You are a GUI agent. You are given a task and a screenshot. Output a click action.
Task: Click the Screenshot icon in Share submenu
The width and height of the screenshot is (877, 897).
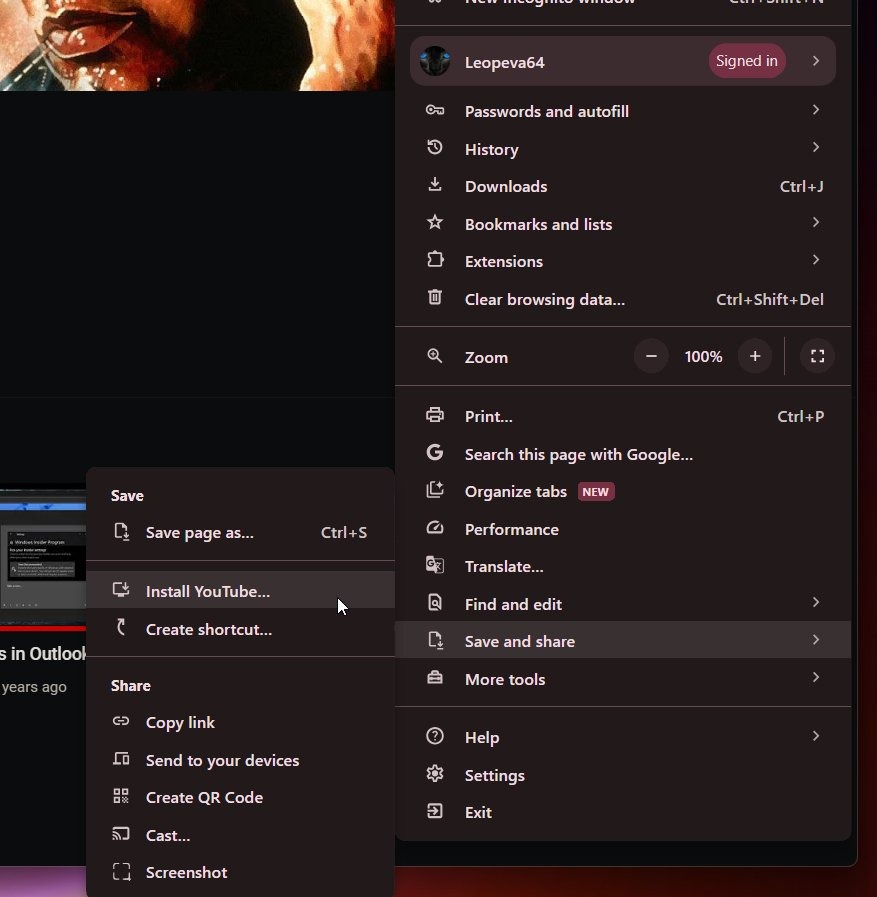[x=121, y=871]
